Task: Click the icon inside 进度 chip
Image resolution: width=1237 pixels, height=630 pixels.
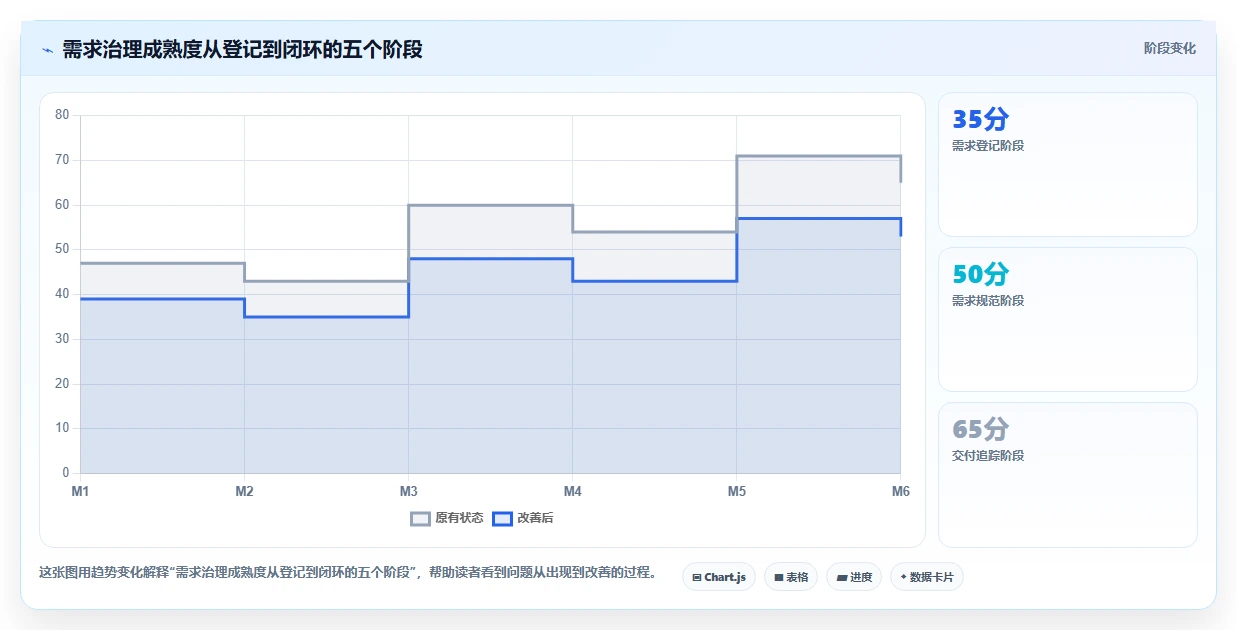Action: [842, 578]
